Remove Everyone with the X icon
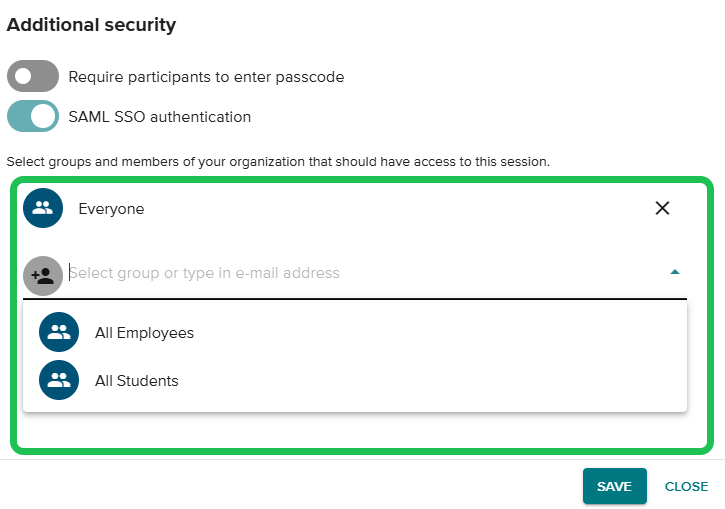 tap(662, 208)
